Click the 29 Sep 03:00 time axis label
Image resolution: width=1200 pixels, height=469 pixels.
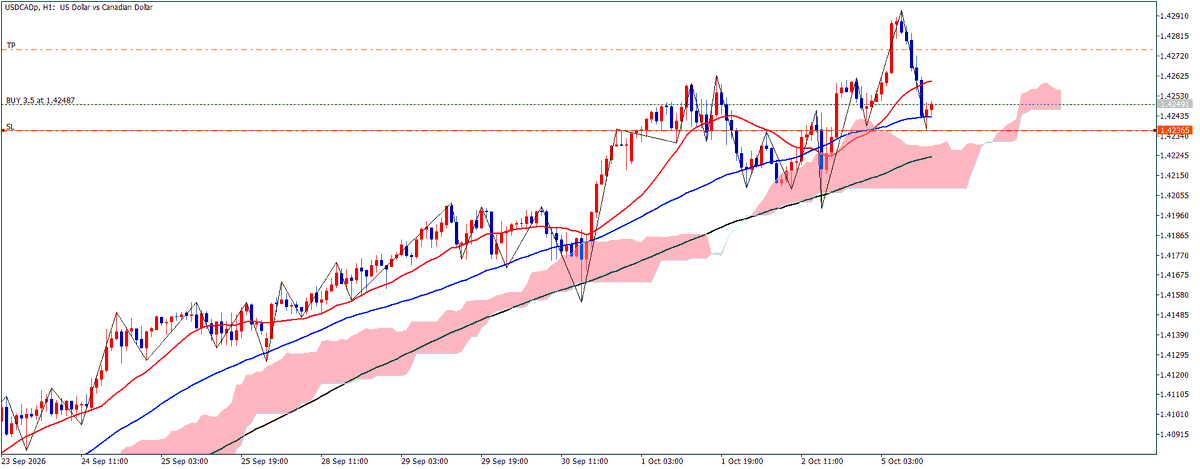click(425, 462)
